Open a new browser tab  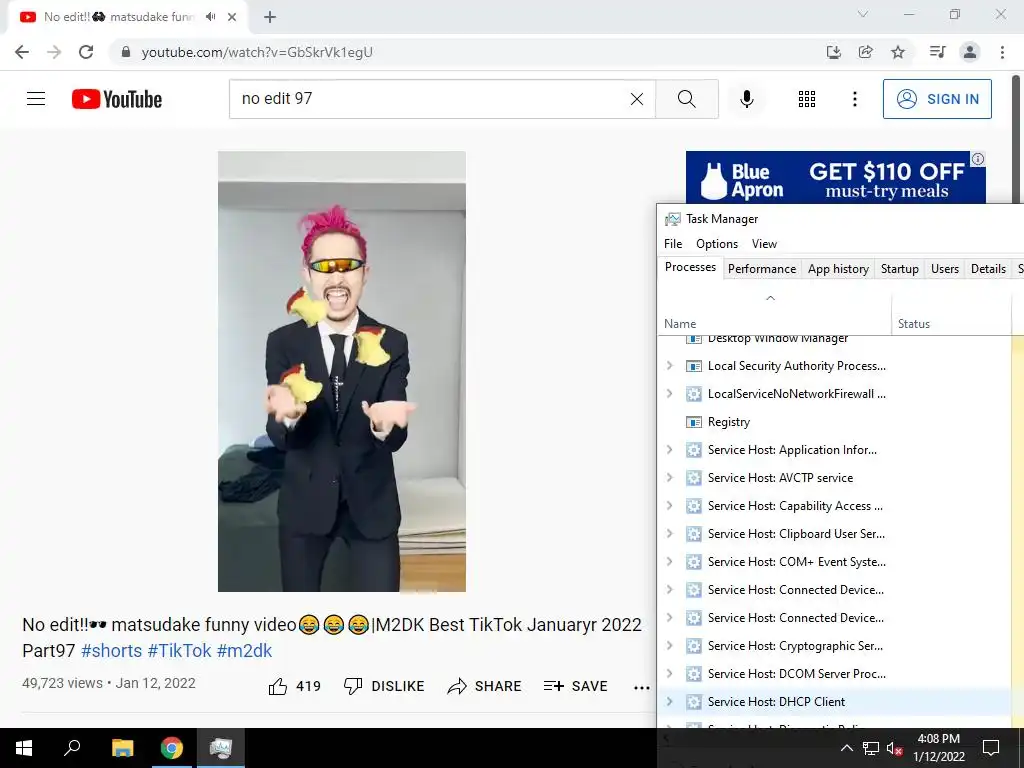click(270, 17)
